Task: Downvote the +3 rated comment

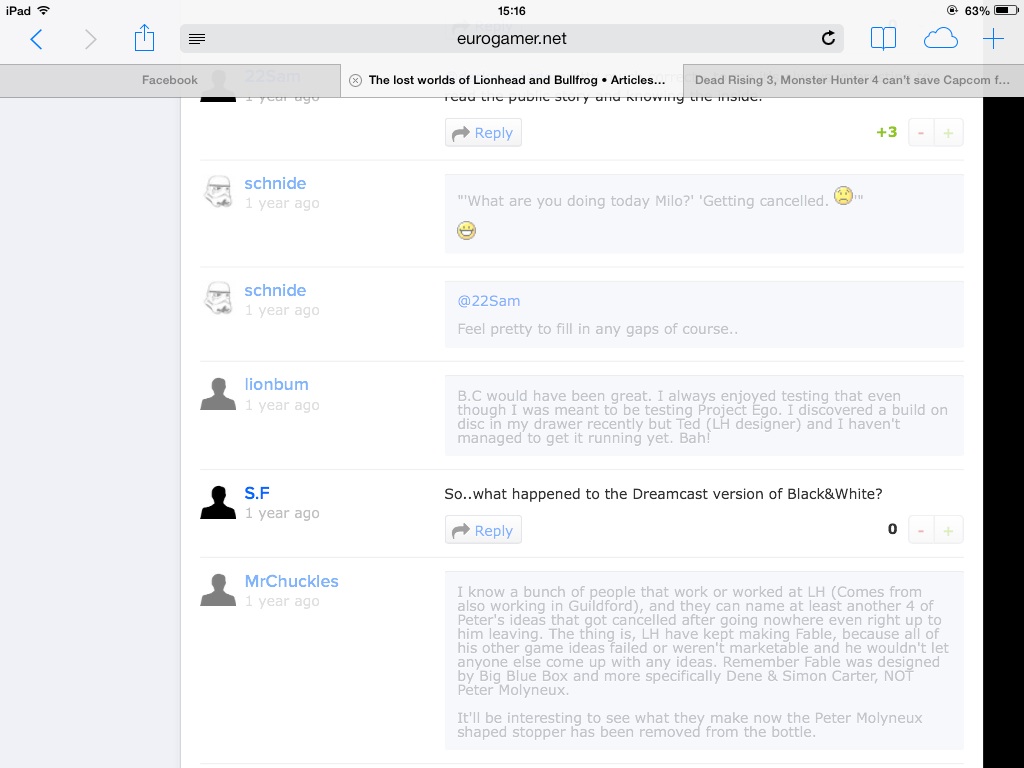Action: point(921,133)
